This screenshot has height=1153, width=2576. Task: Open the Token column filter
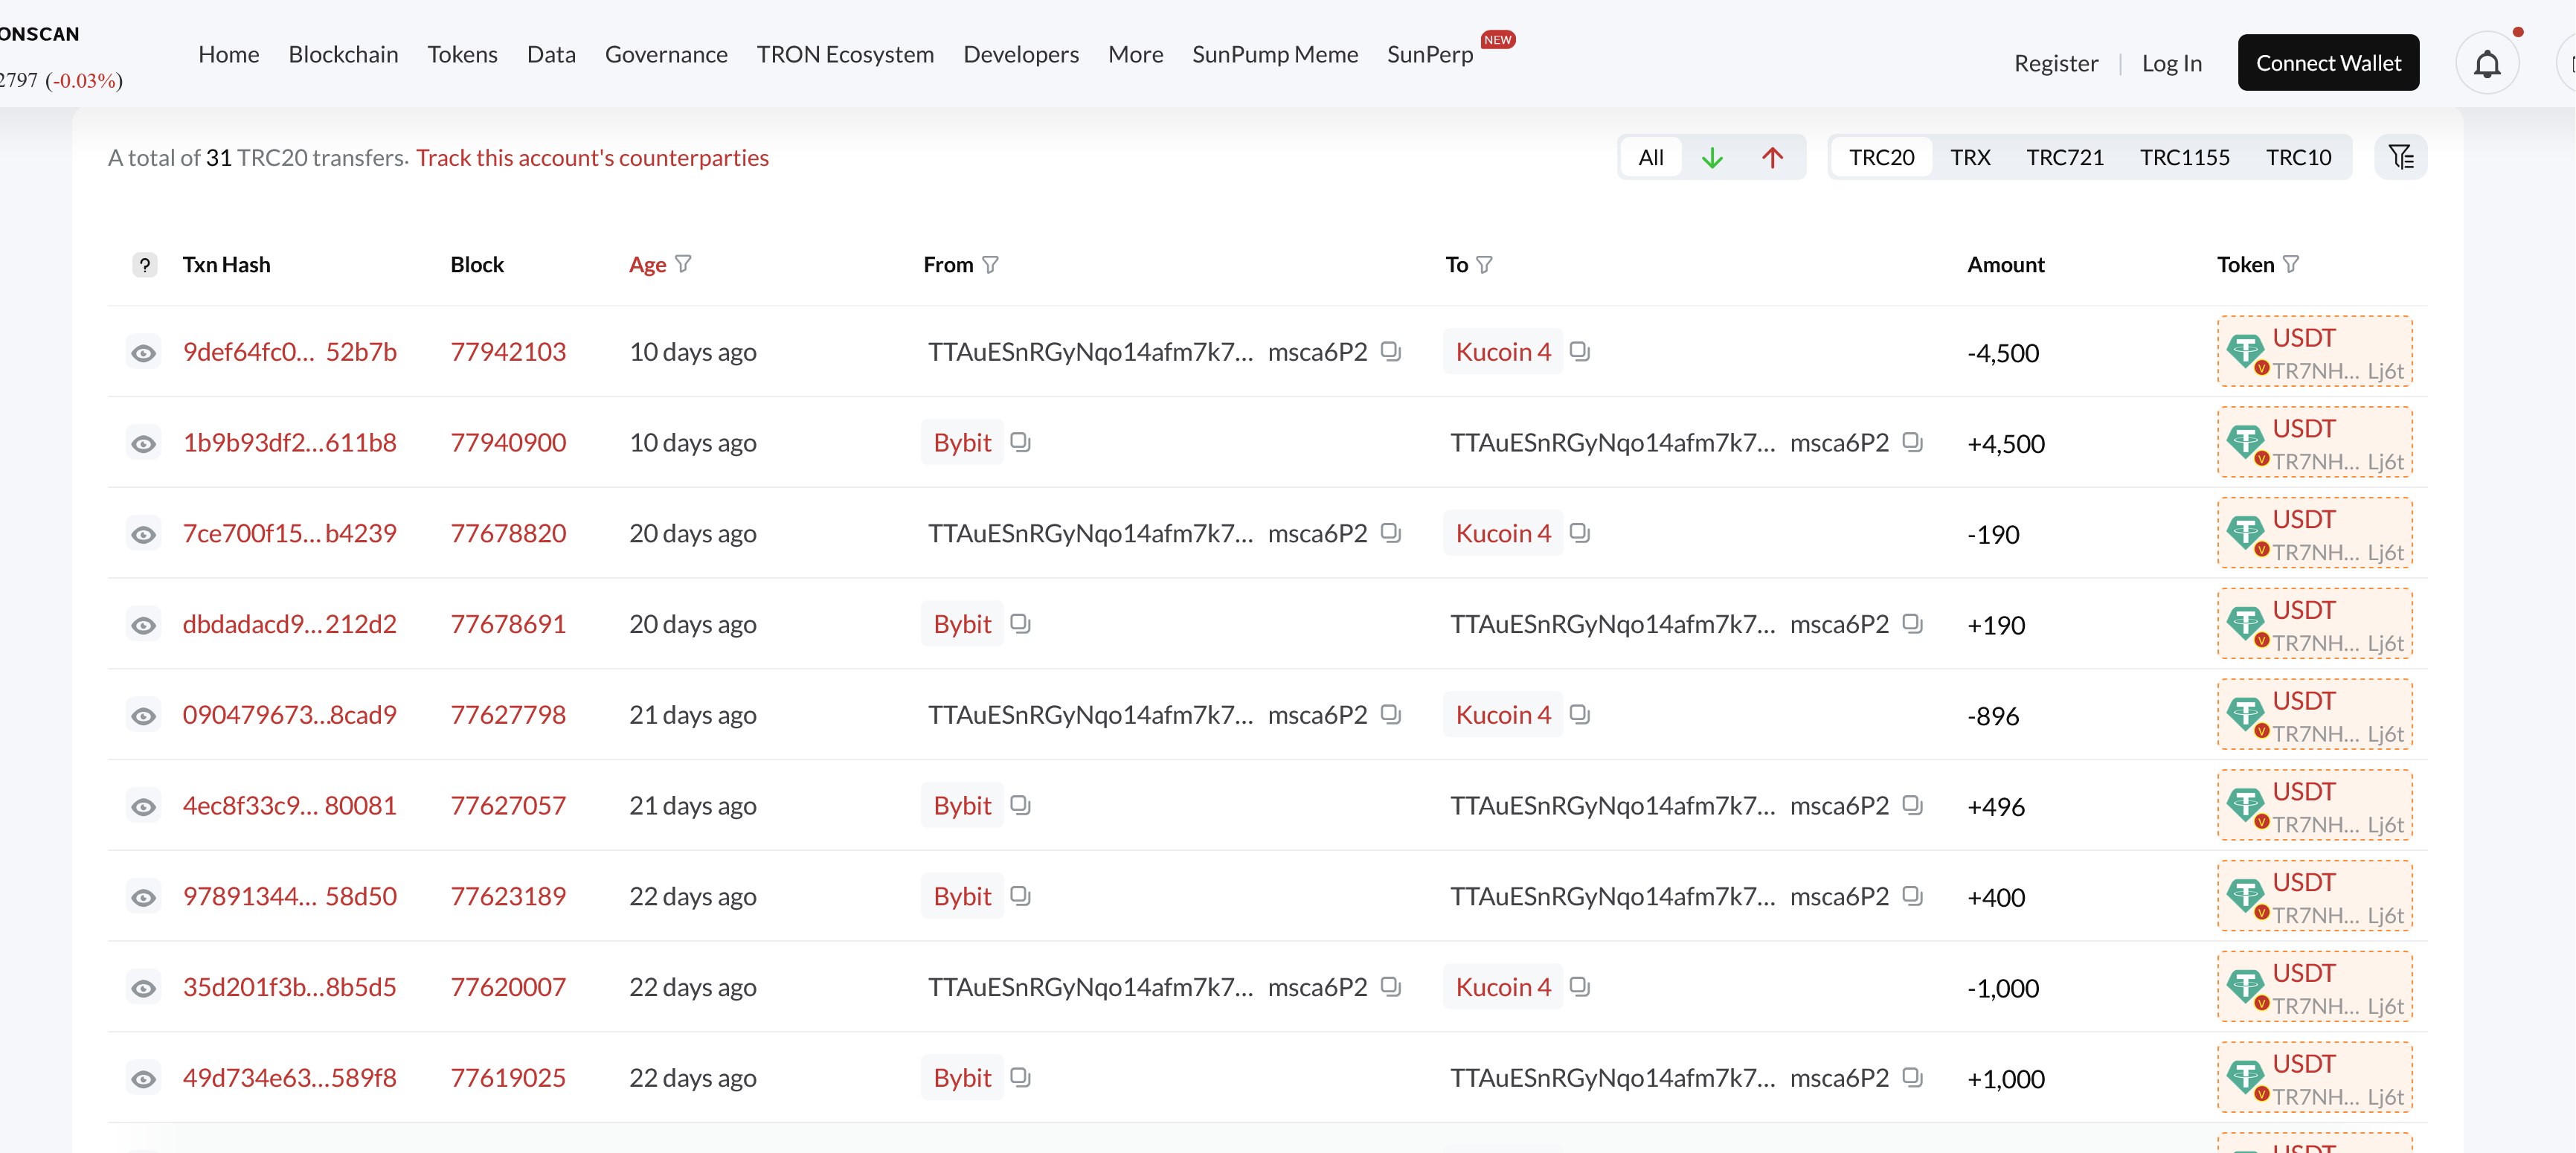(2291, 264)
